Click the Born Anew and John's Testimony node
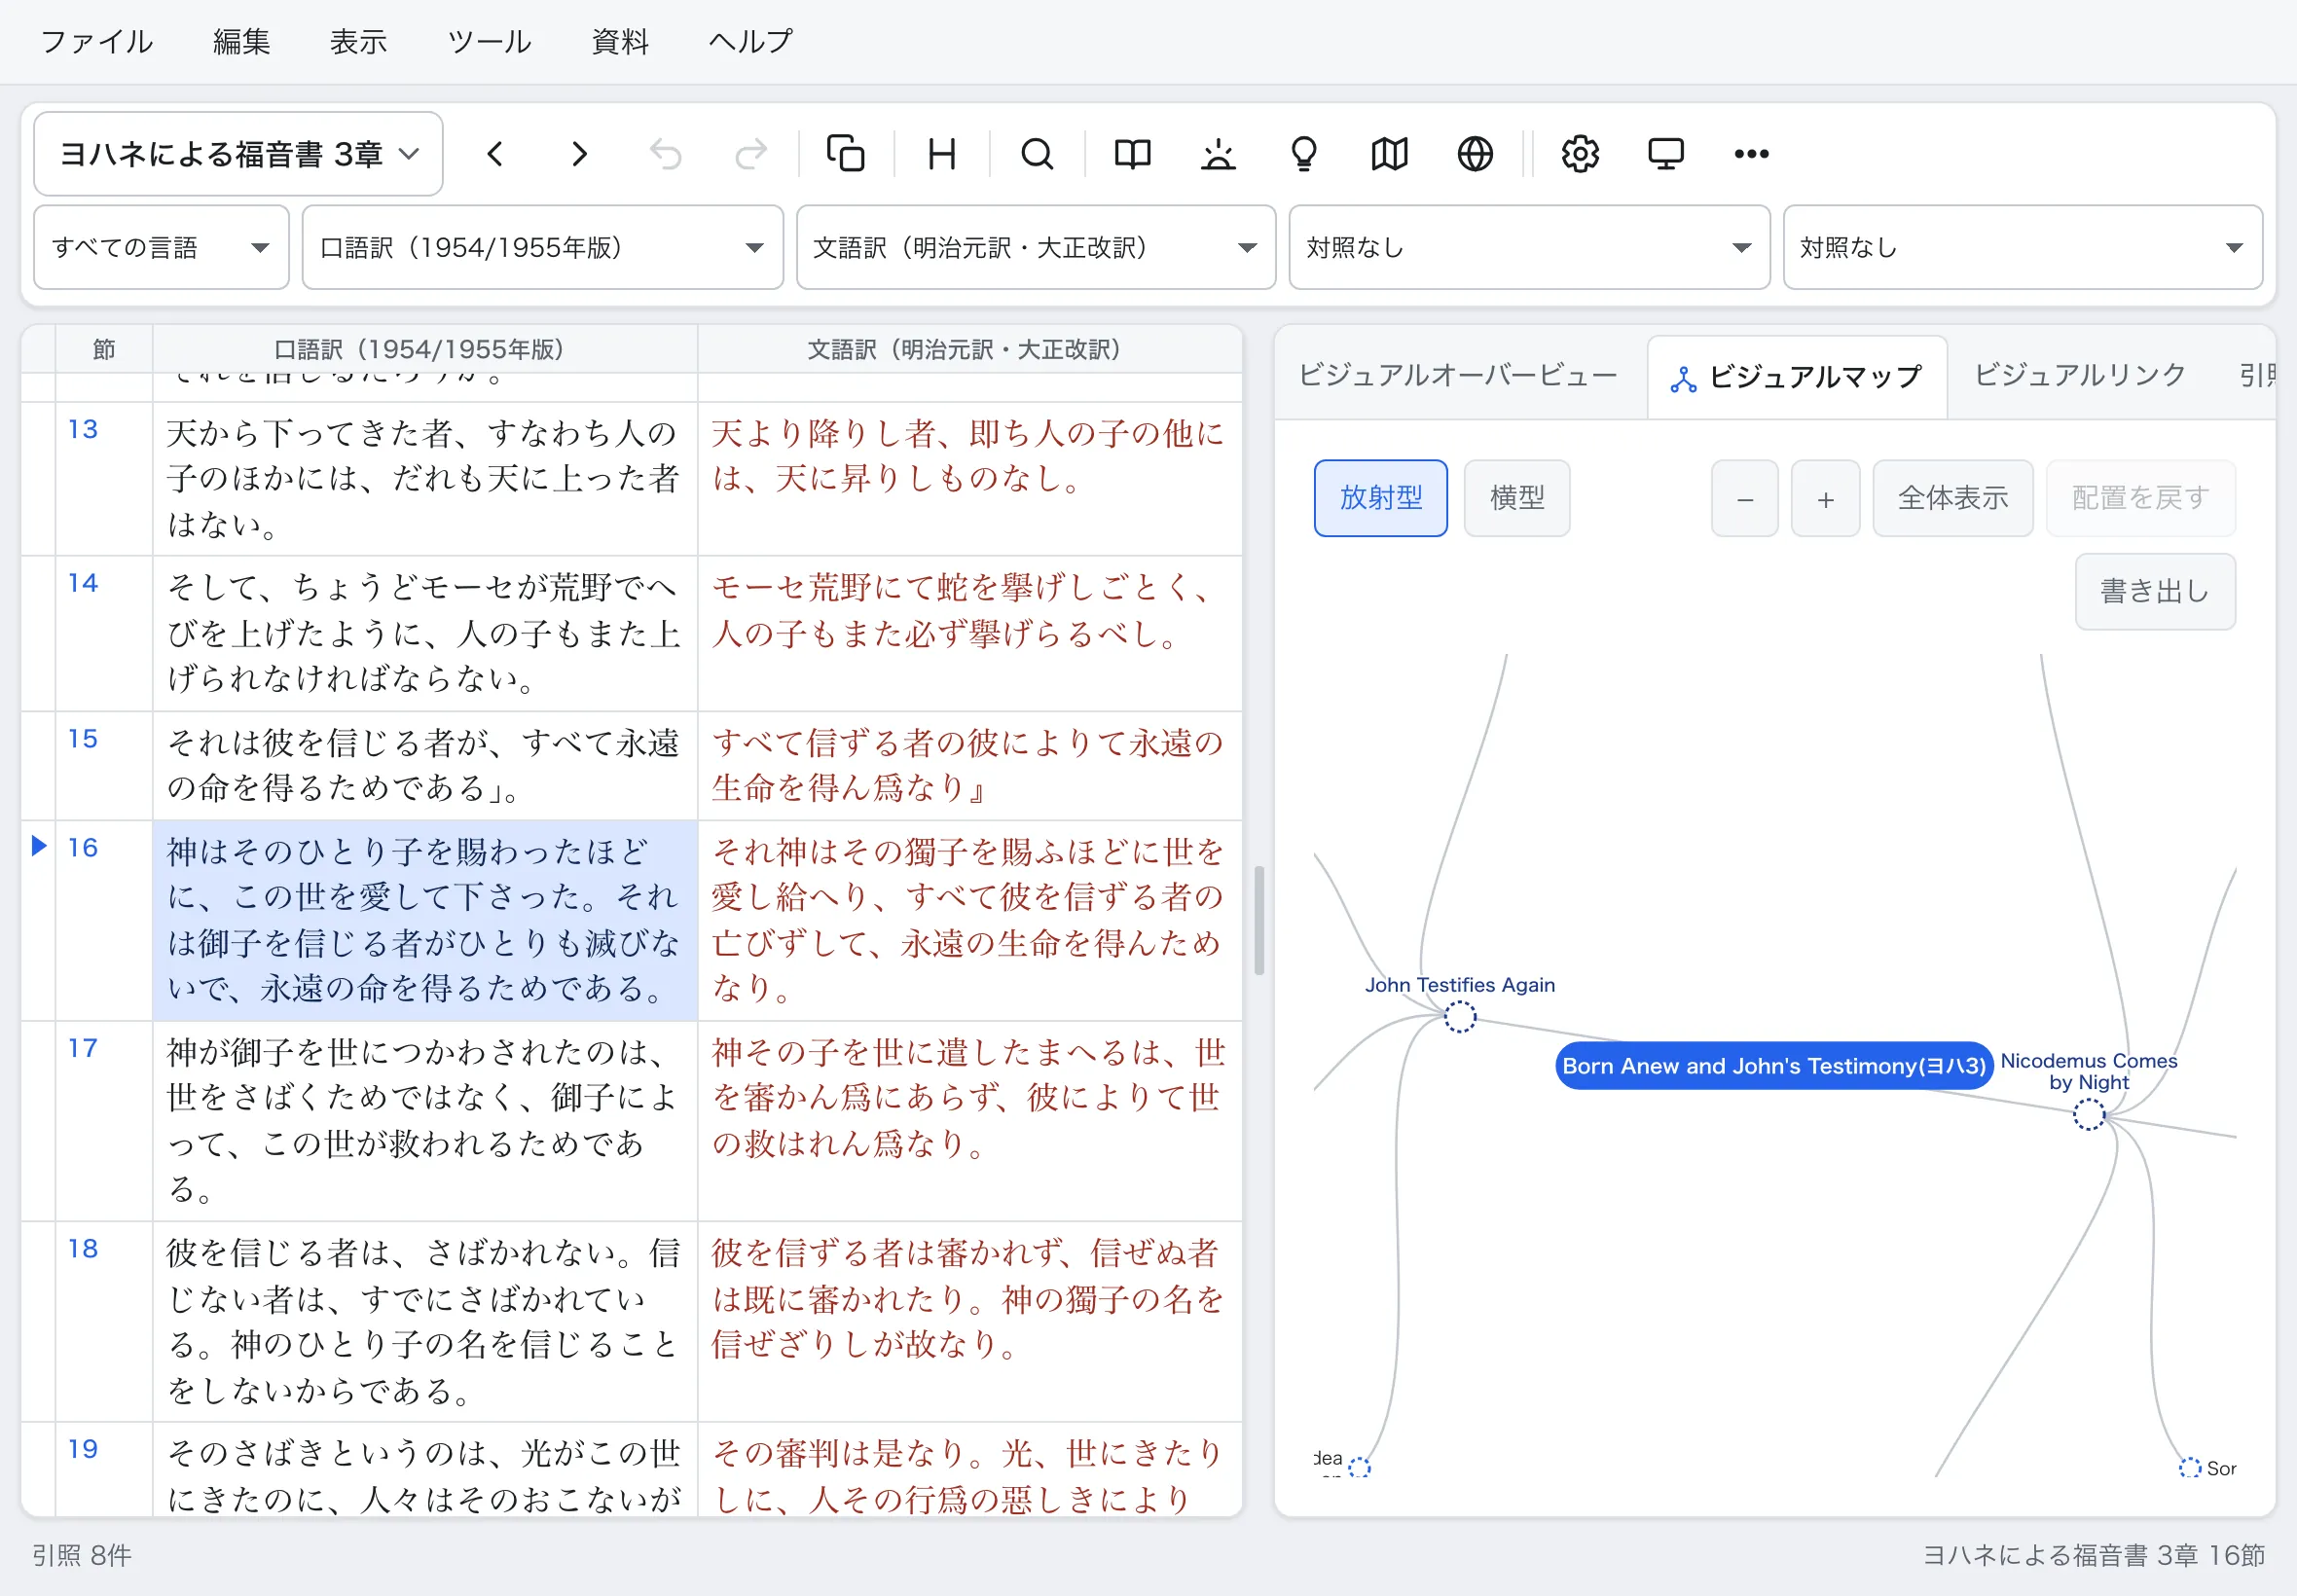Screen dimensions: 2297x1596 pyautogui.click(x=1774, y=1066)
